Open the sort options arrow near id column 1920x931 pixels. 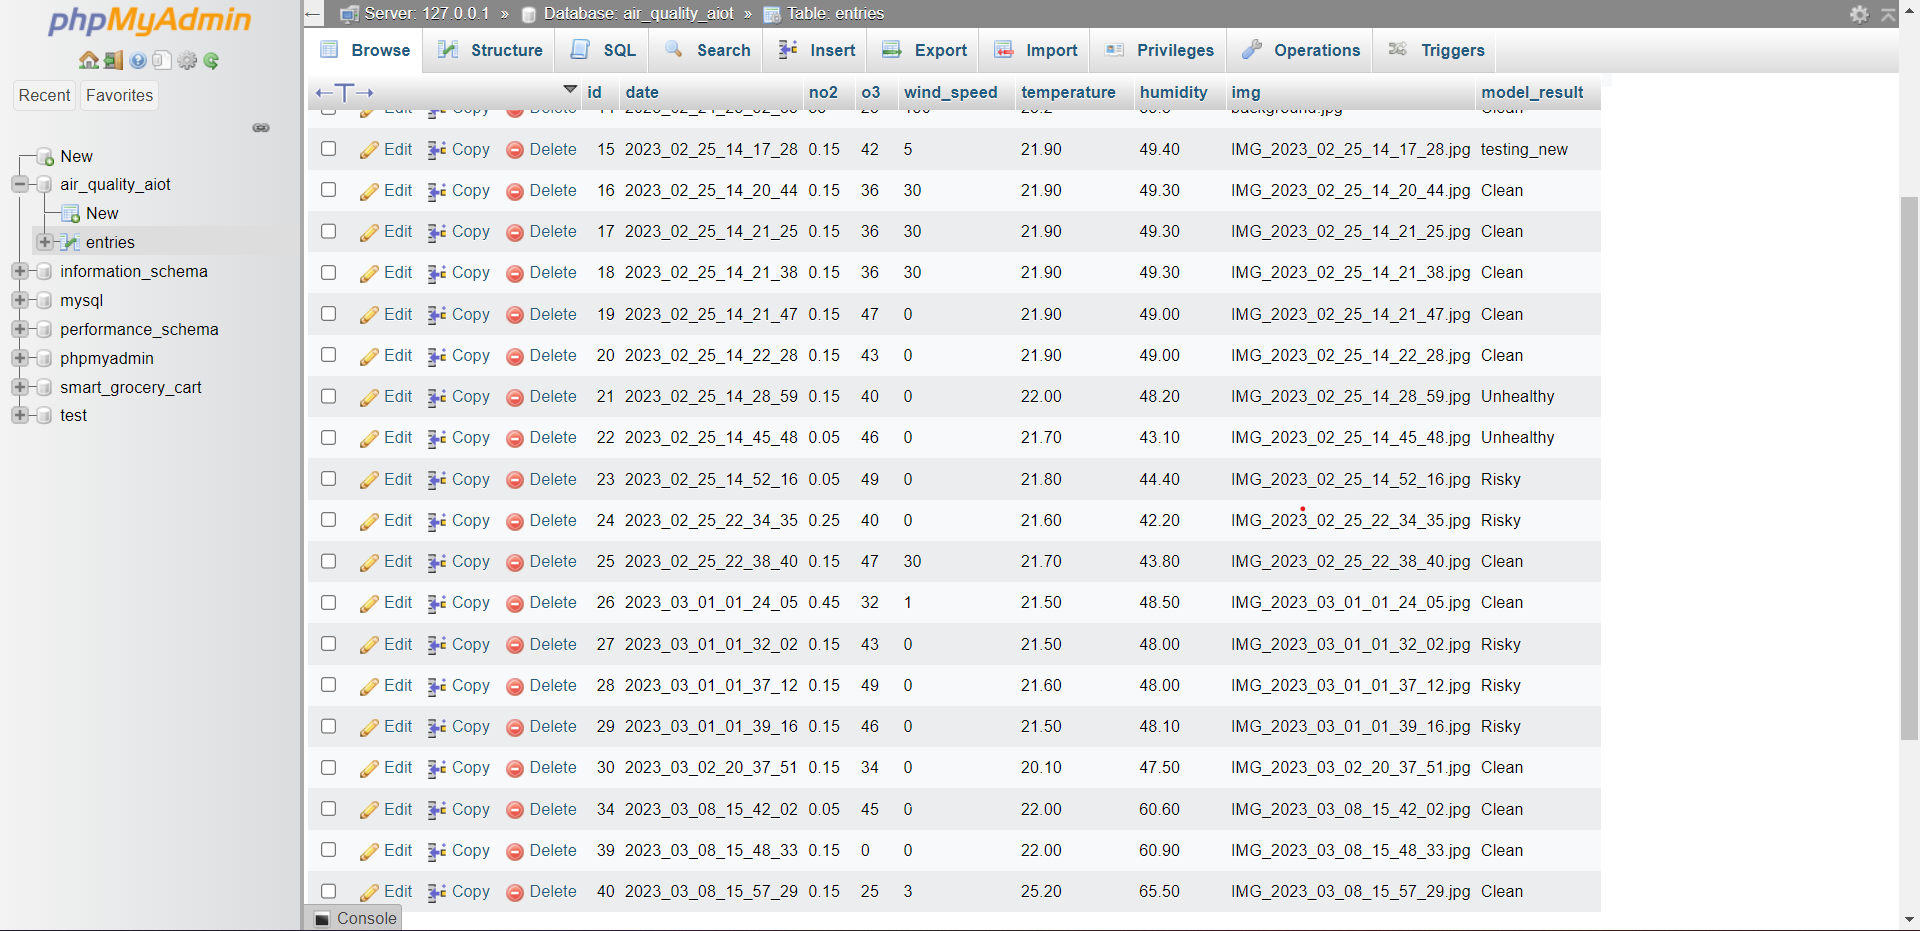coord(569,89)
